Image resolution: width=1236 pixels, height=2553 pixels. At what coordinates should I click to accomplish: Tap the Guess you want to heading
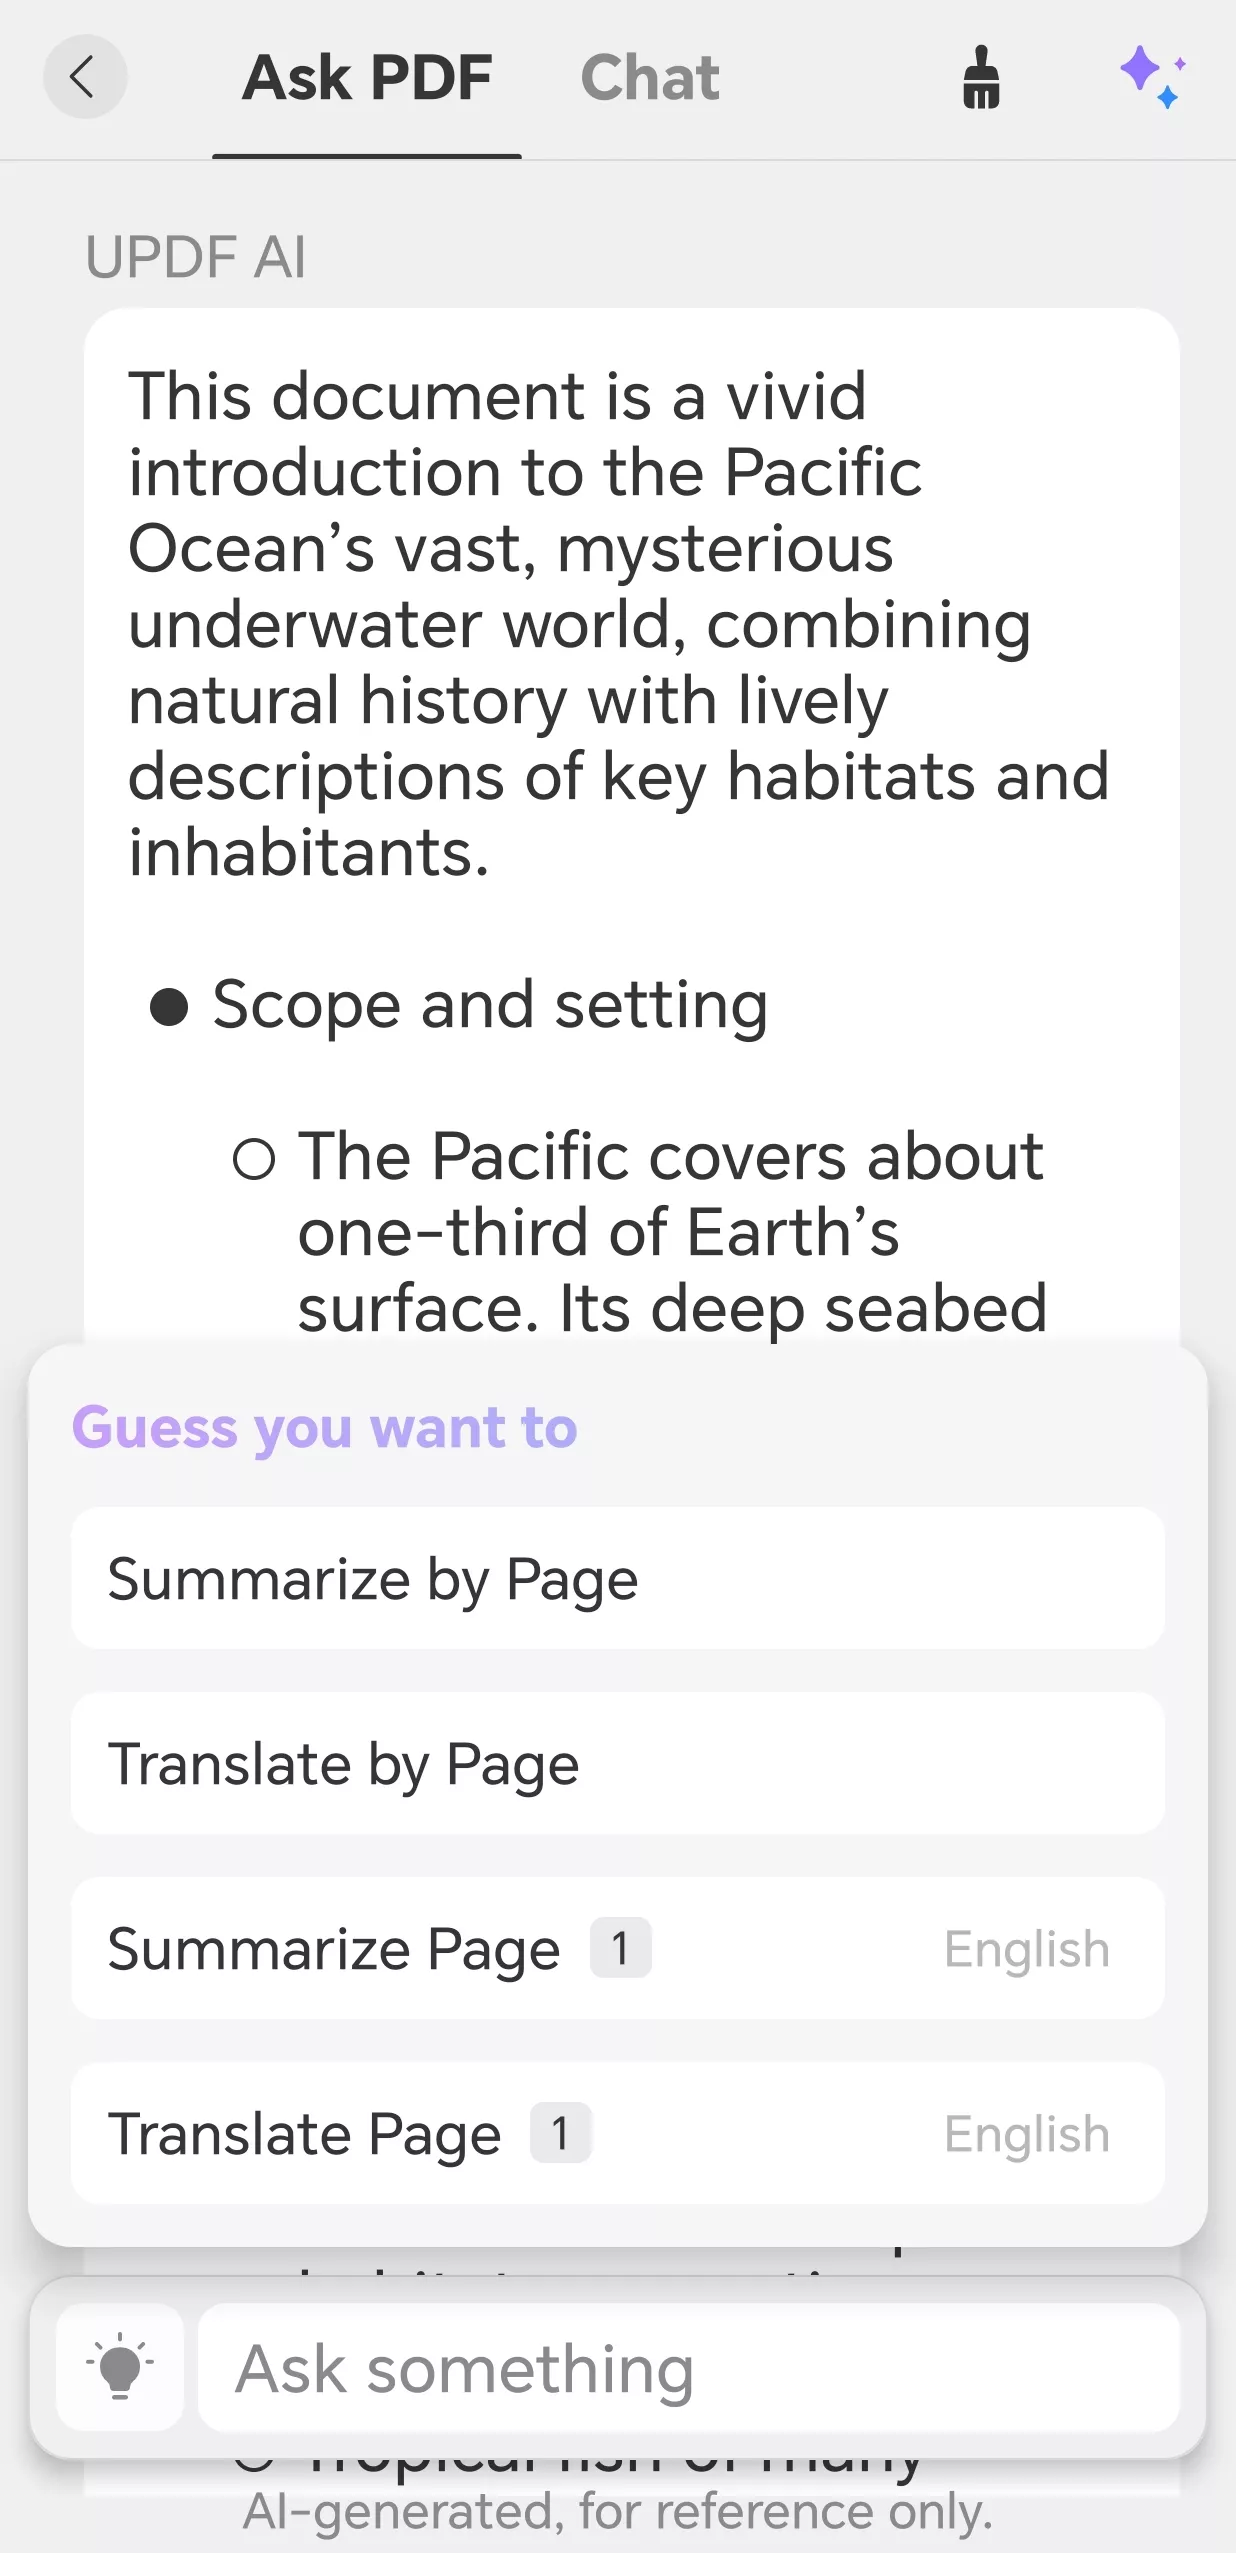[322, 1426]
